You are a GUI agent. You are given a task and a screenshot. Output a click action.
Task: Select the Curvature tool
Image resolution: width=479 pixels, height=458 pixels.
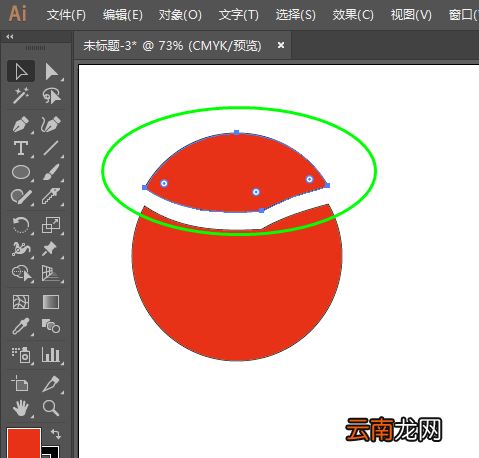click(x=51, y=124)
